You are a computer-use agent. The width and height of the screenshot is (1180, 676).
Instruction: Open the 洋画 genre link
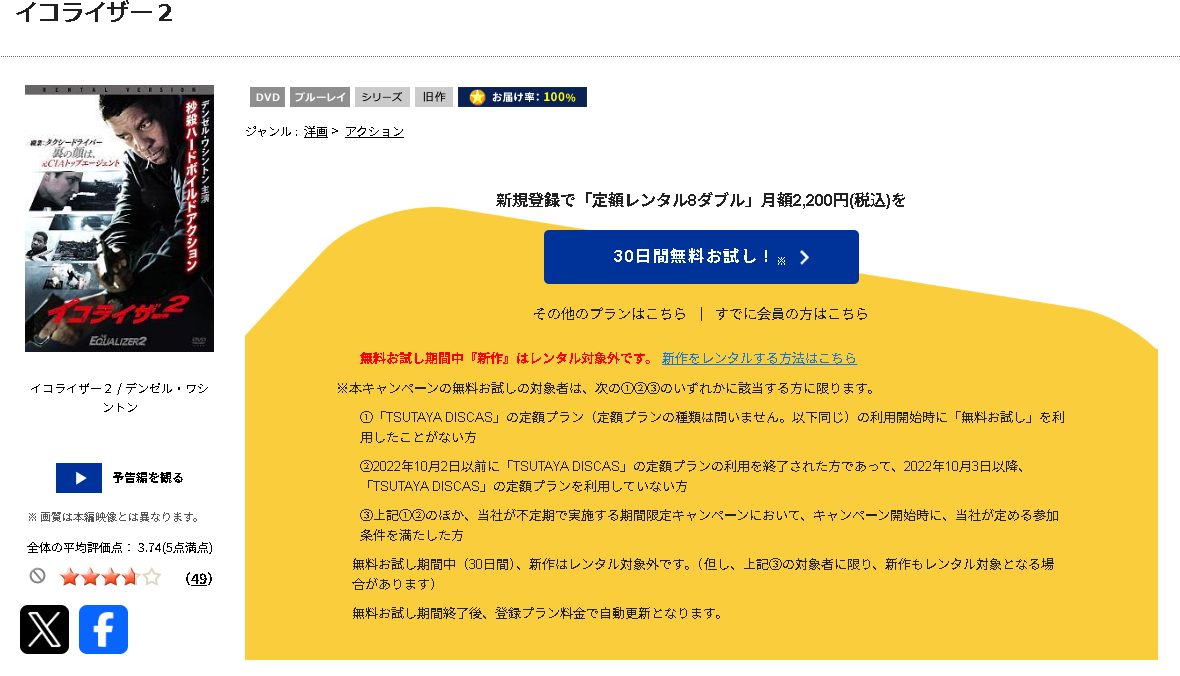tap(316, 132)
